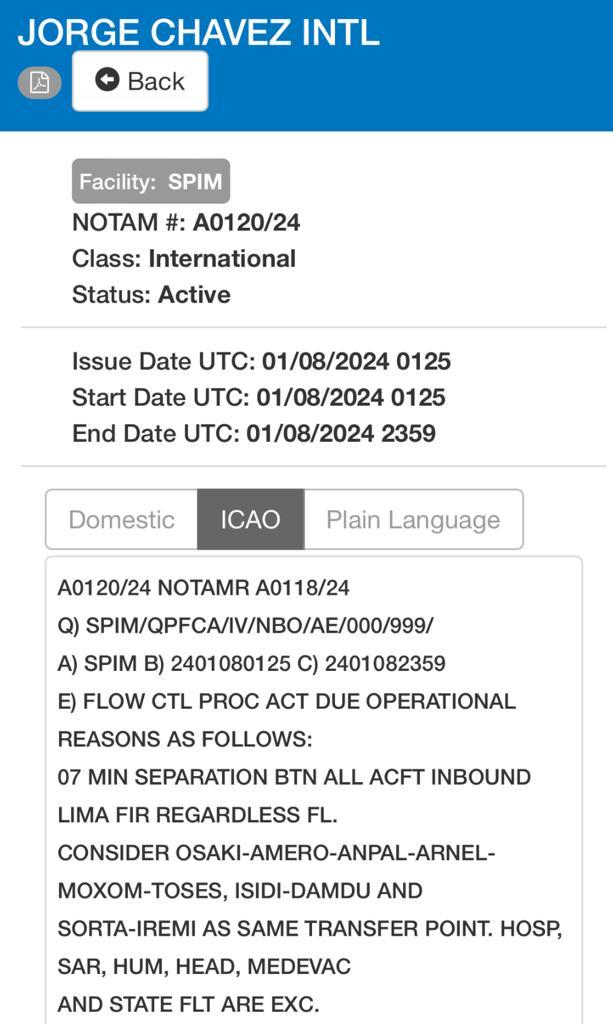Click the left arrow icon in Back
Image resolution: width=613 pixels, height=1024 pixels.
coord(107,80)
